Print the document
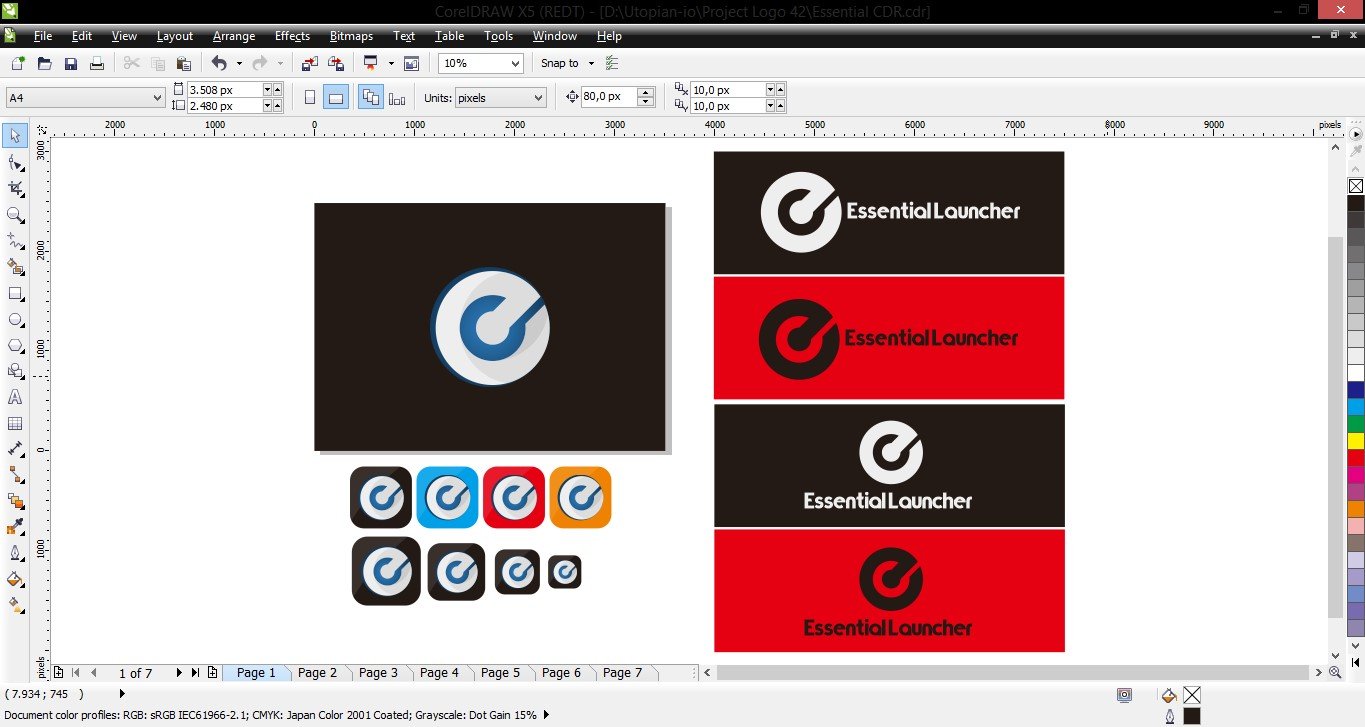1365x727 pixels. point(97,63)
